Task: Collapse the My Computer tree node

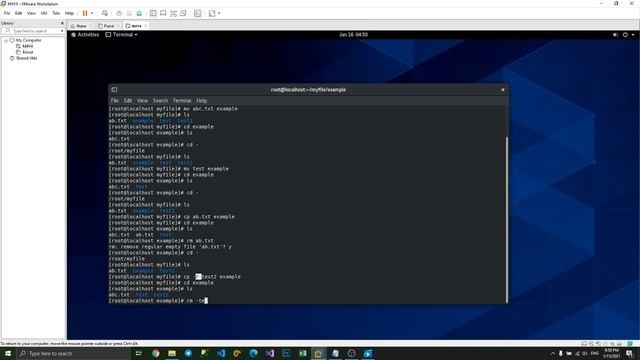Action: coord(6,40)
